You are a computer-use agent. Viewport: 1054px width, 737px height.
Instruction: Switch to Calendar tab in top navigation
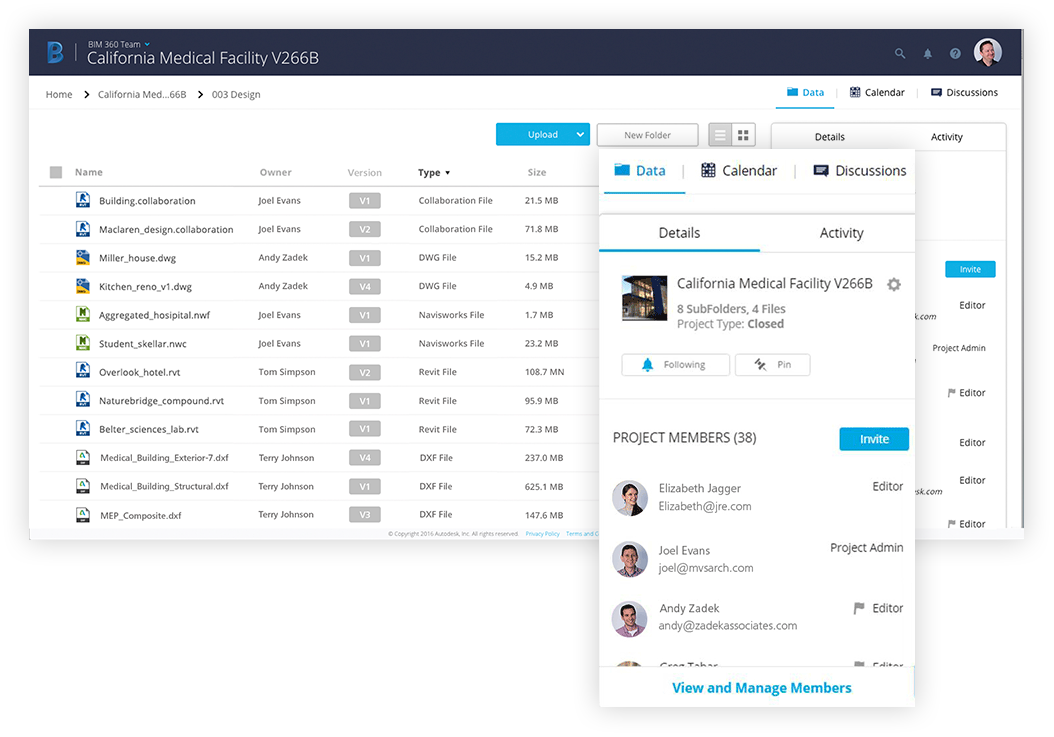point(877,93)
